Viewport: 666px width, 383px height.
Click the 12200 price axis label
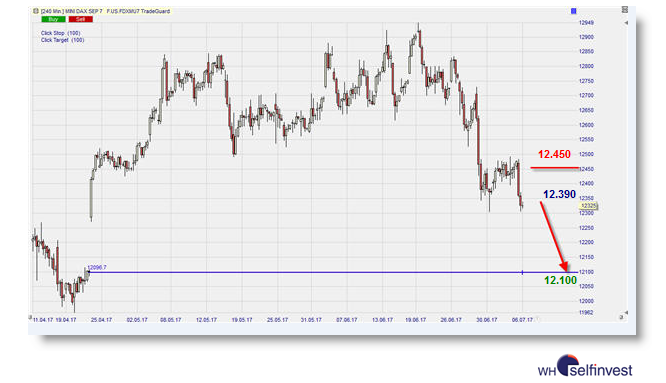pyautogui.click(x=586, y=242)
